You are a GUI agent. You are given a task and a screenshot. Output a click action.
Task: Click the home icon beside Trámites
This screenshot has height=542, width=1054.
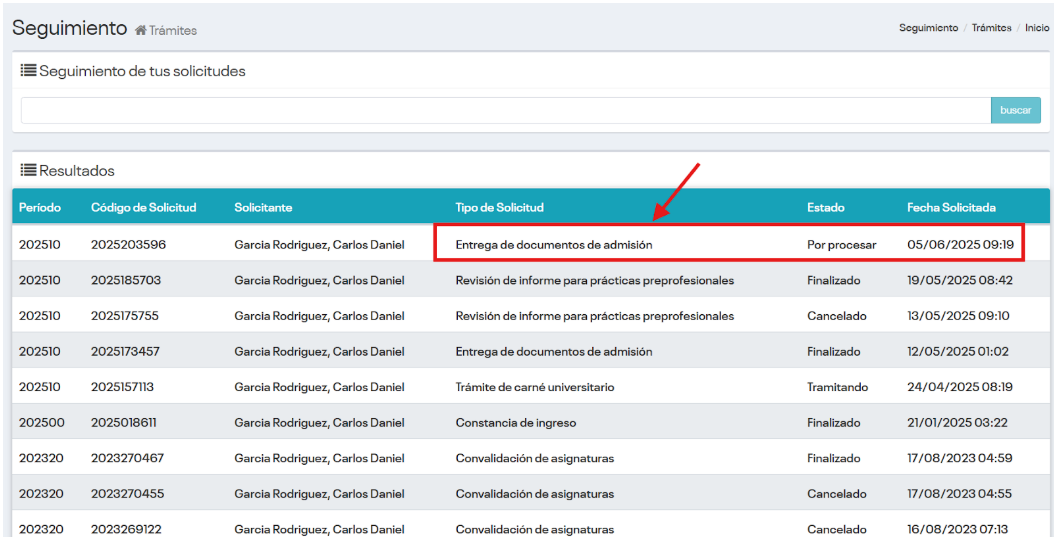point(141,31)
